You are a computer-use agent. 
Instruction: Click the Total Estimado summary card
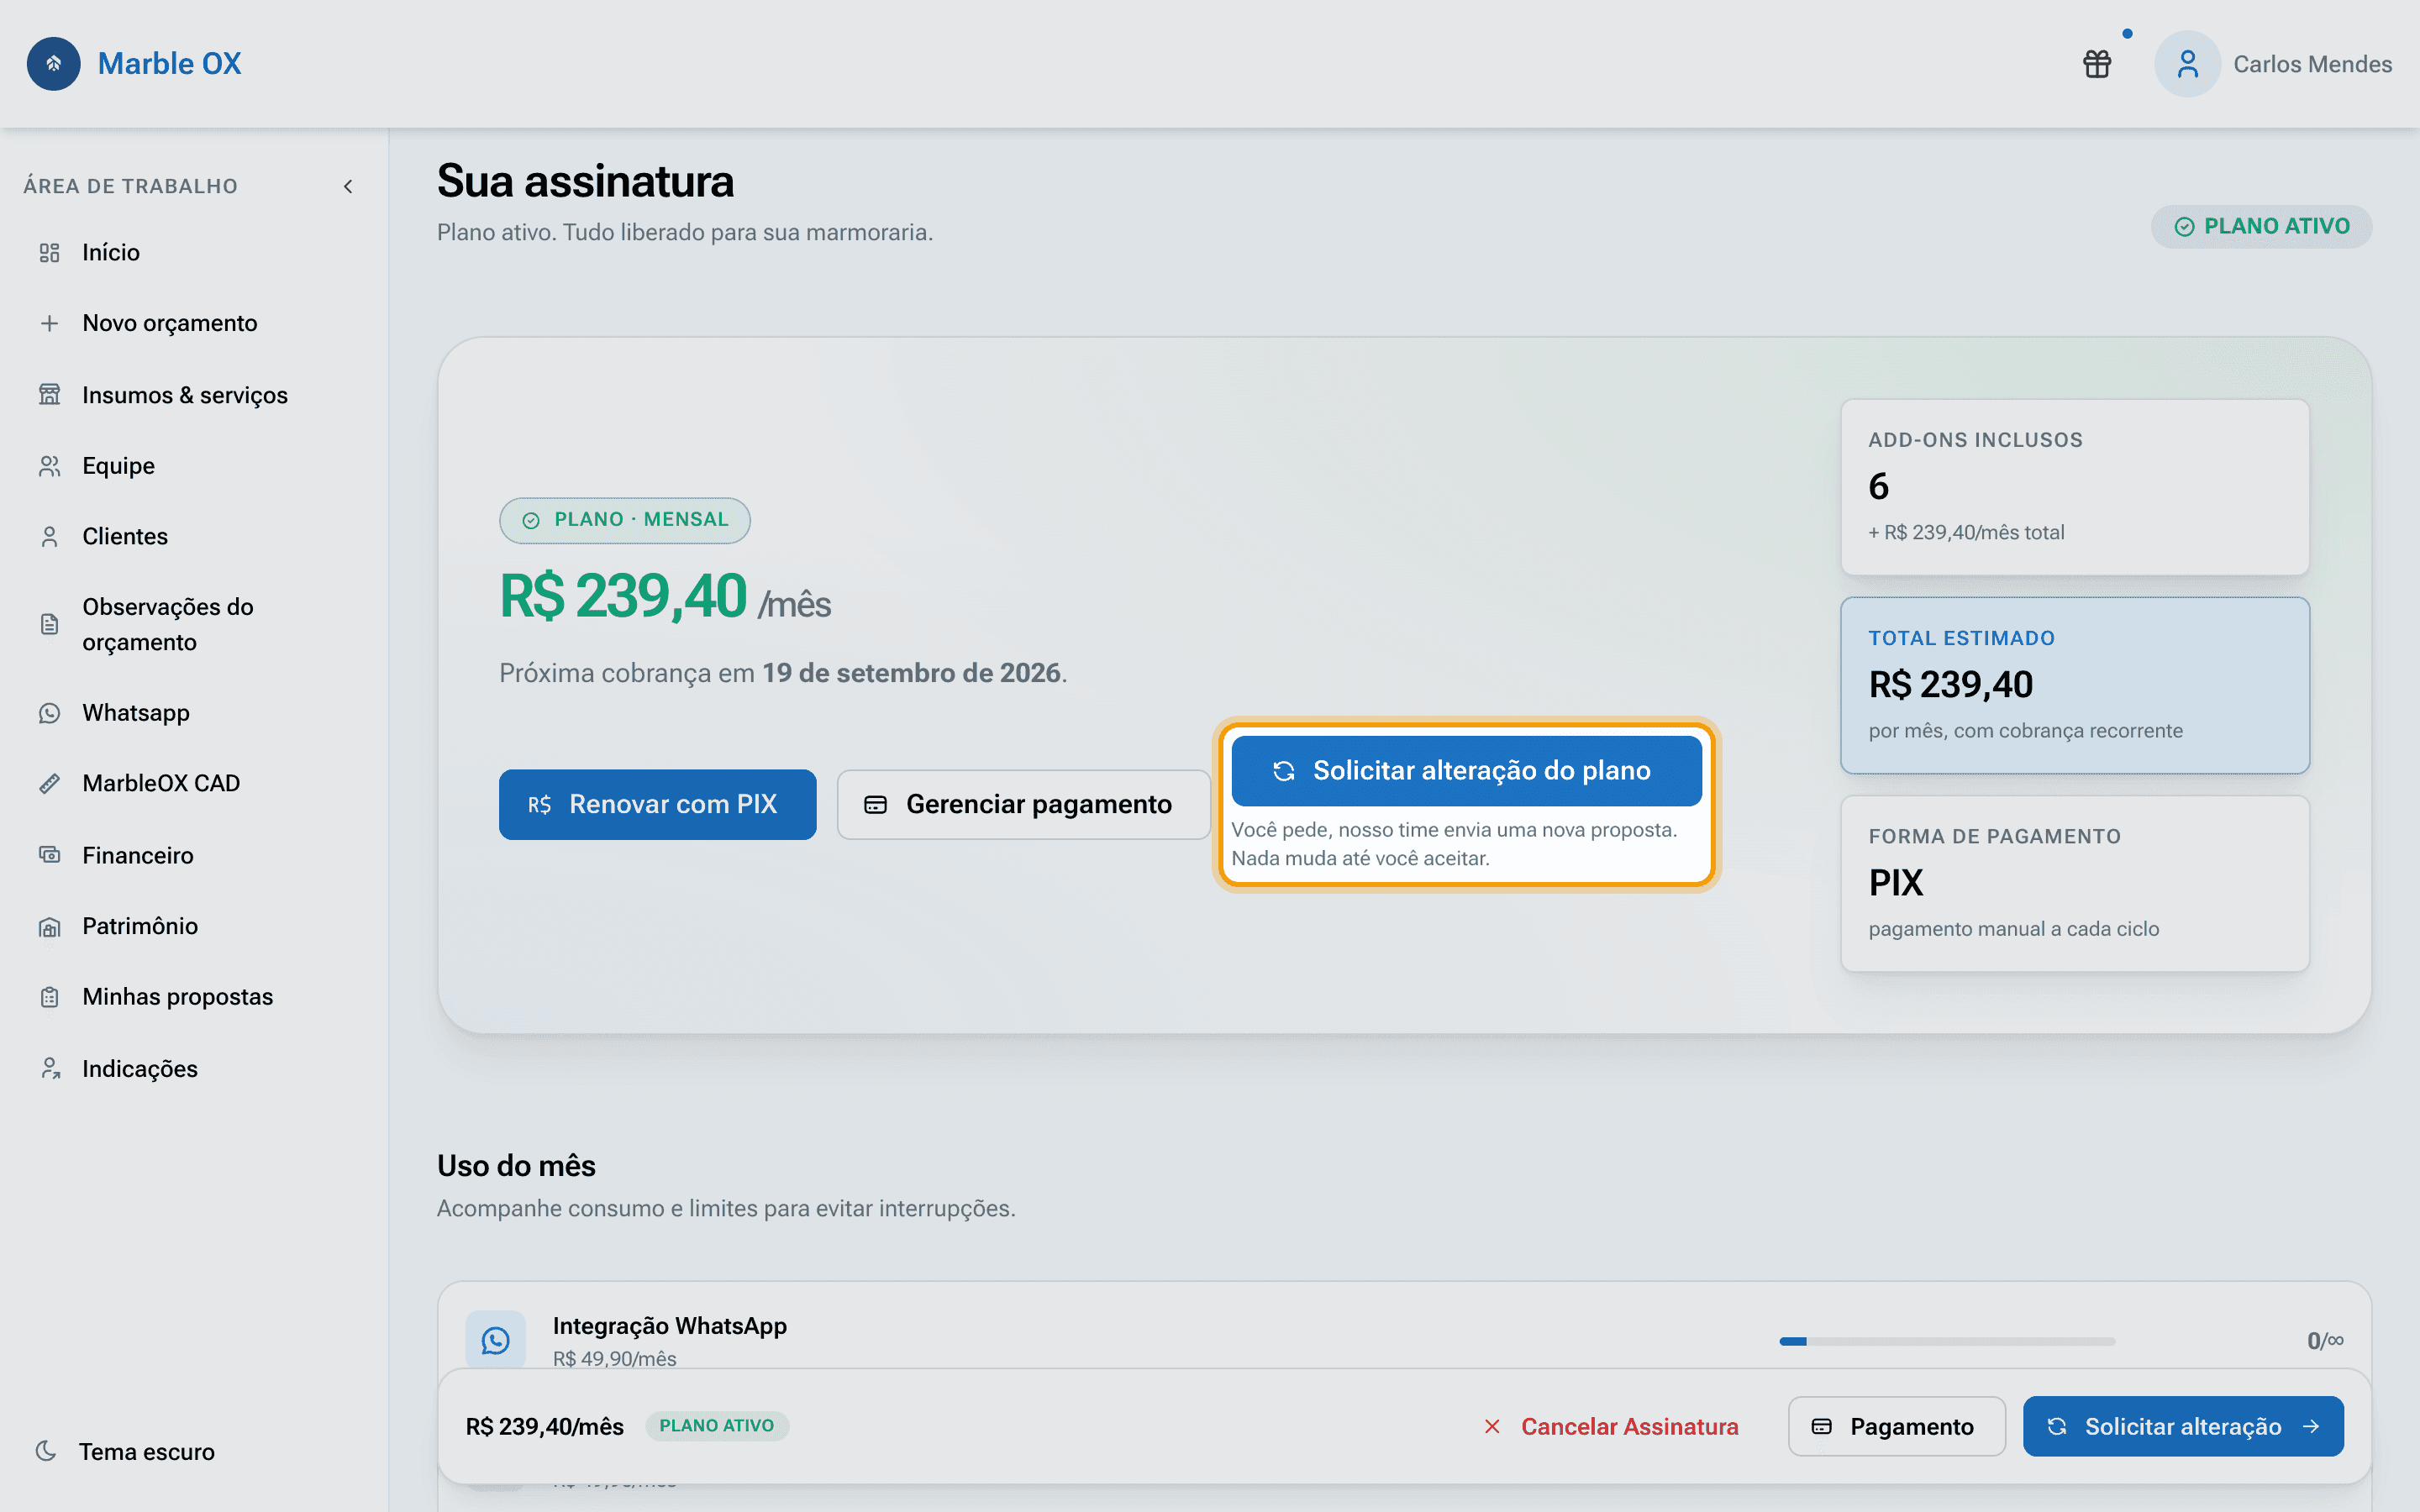pos(2075,686)
